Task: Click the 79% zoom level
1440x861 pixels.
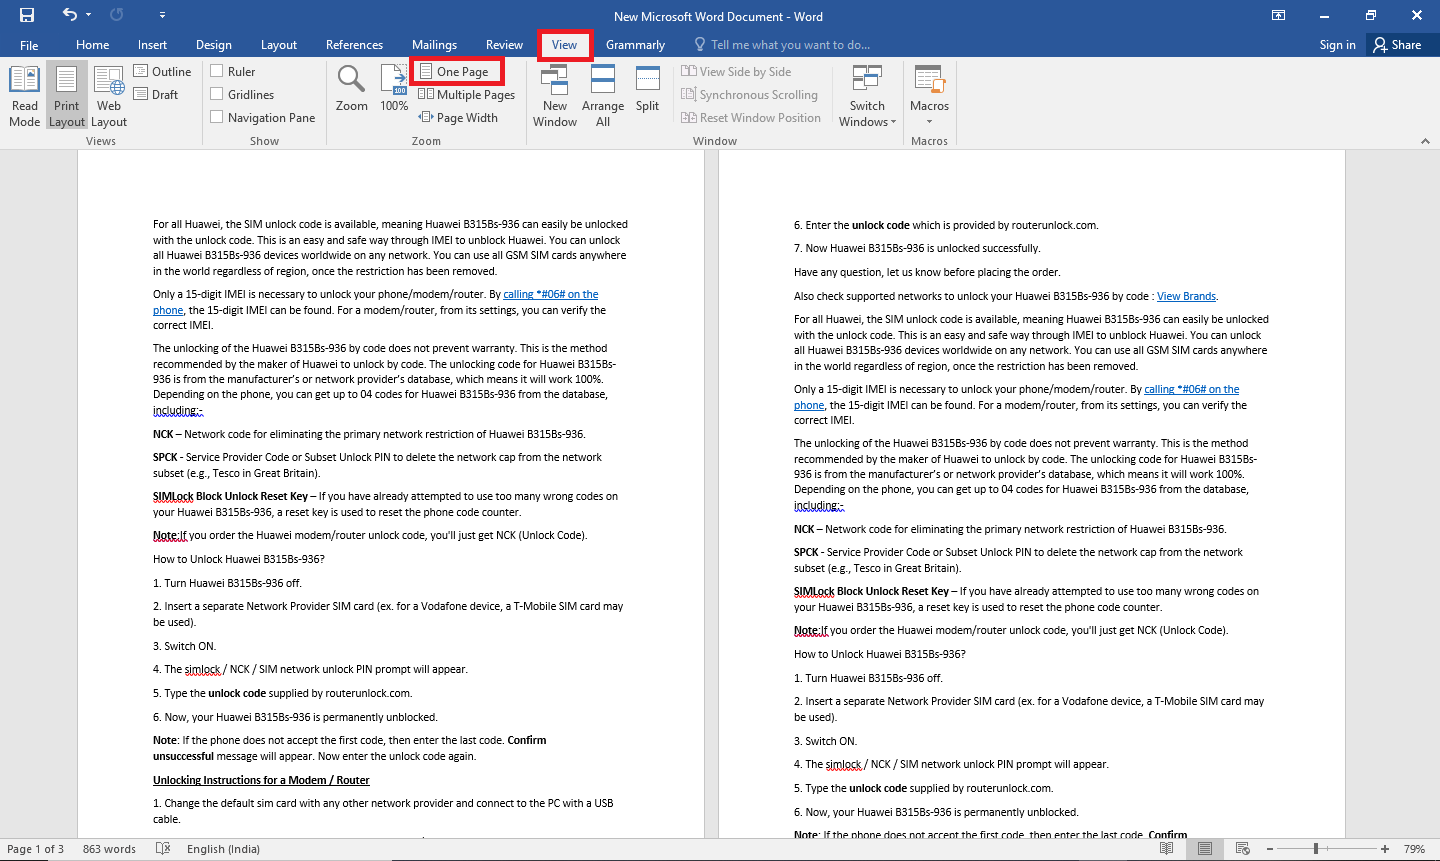Action: [1414, 849]
